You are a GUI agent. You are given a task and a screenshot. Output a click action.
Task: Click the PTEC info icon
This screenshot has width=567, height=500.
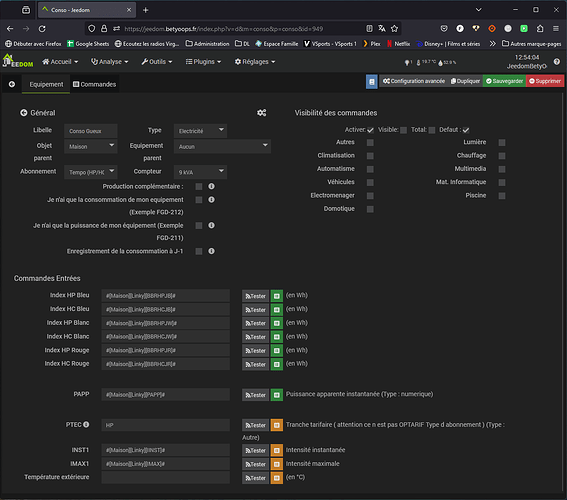tap(86, 424)
